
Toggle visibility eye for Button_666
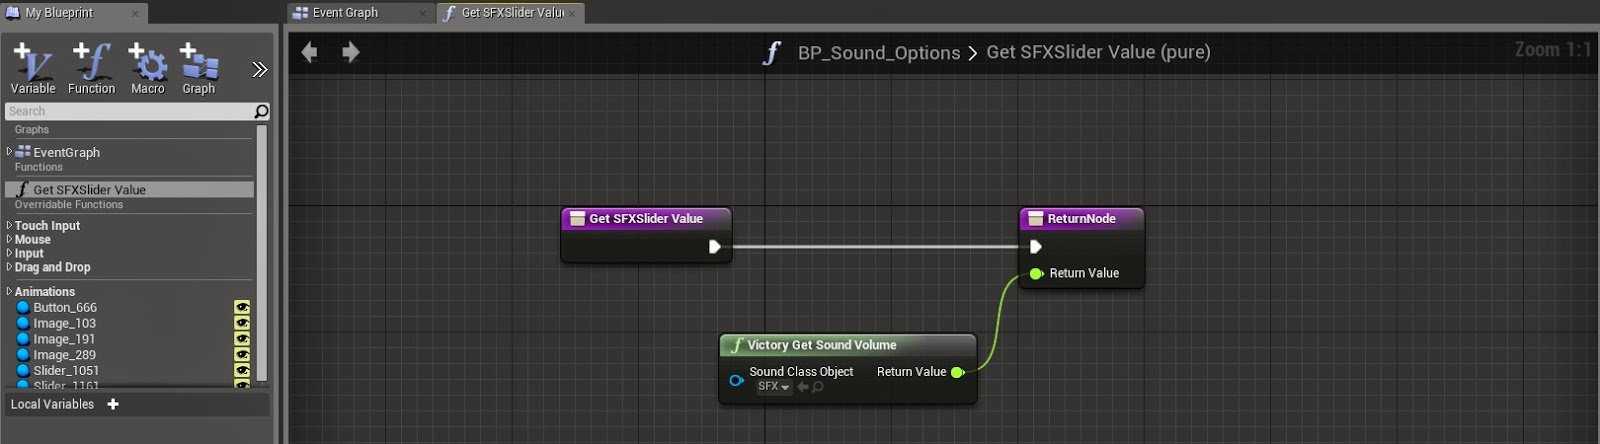click(242, 308)
